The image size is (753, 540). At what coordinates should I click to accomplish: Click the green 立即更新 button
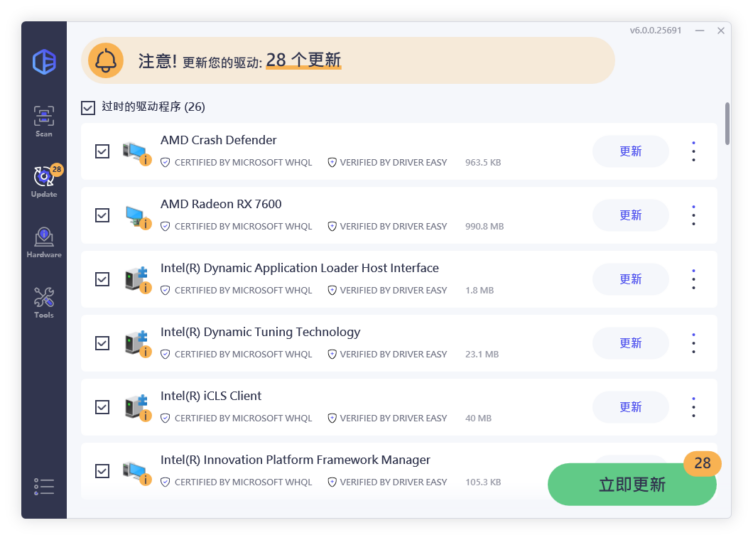click(x=631, y=485)
